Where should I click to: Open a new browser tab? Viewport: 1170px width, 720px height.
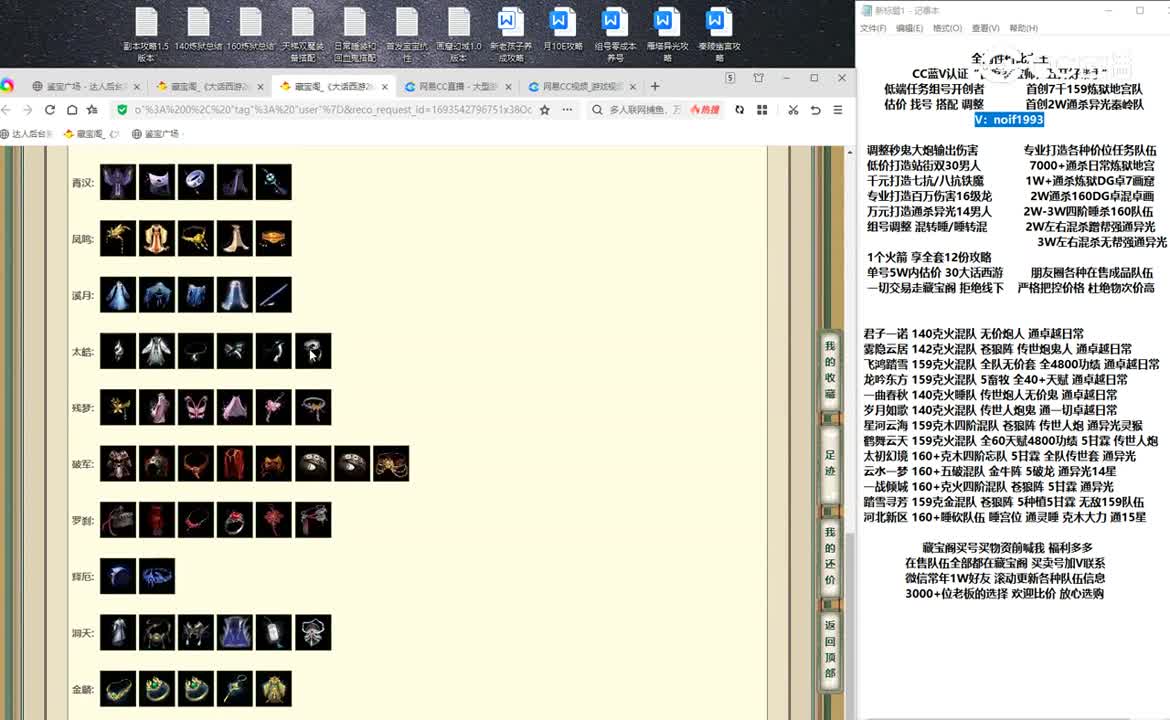coord(655,87)
